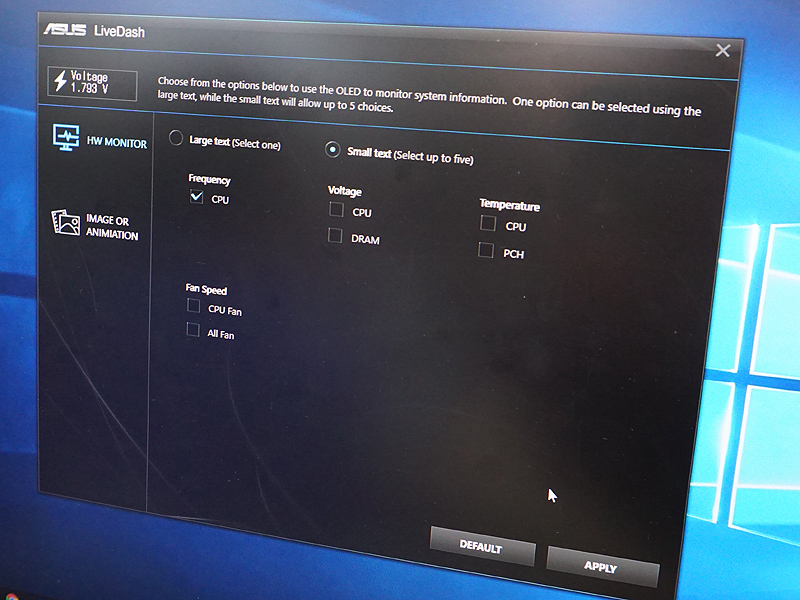Screen dimensions: 800x600
Task: Open the IMAGE OR ANIMATION section
Action: pyautogui.click(x=95, y=224)
